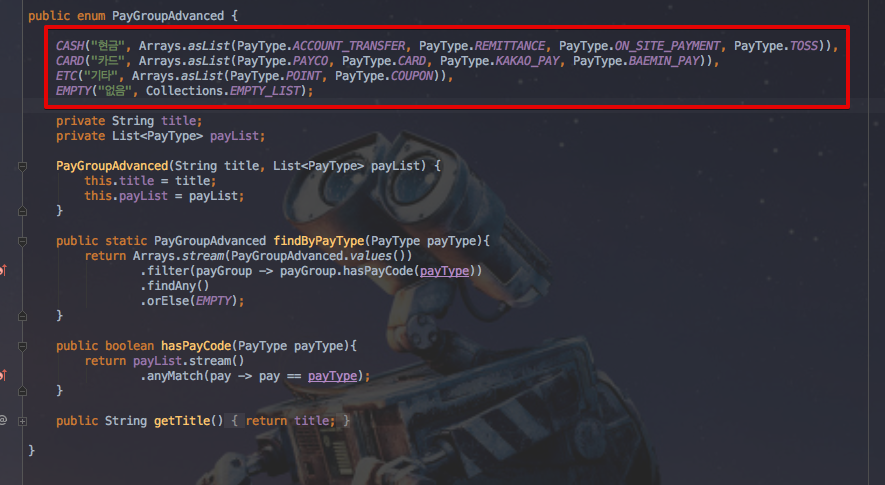Click stream in Arrays.stream call
The height and width of the screenshot is (485, 885).
coord(203,256)
